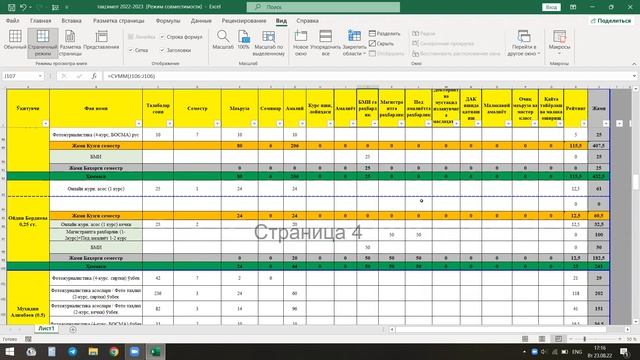Click Скрыть (hide window)
The width and height of the screenshot is (640, 360).
[381, 43]
